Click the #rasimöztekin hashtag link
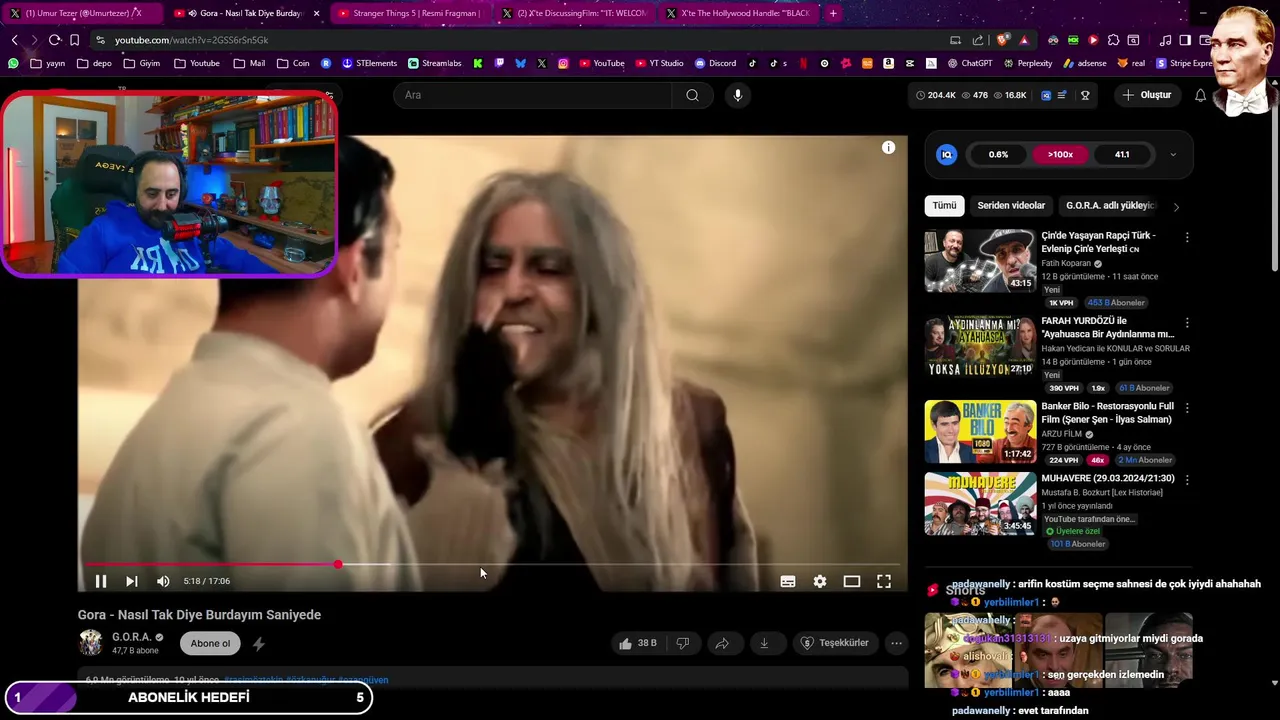This screenshot has width=1280, height=720. coord(253,680)
